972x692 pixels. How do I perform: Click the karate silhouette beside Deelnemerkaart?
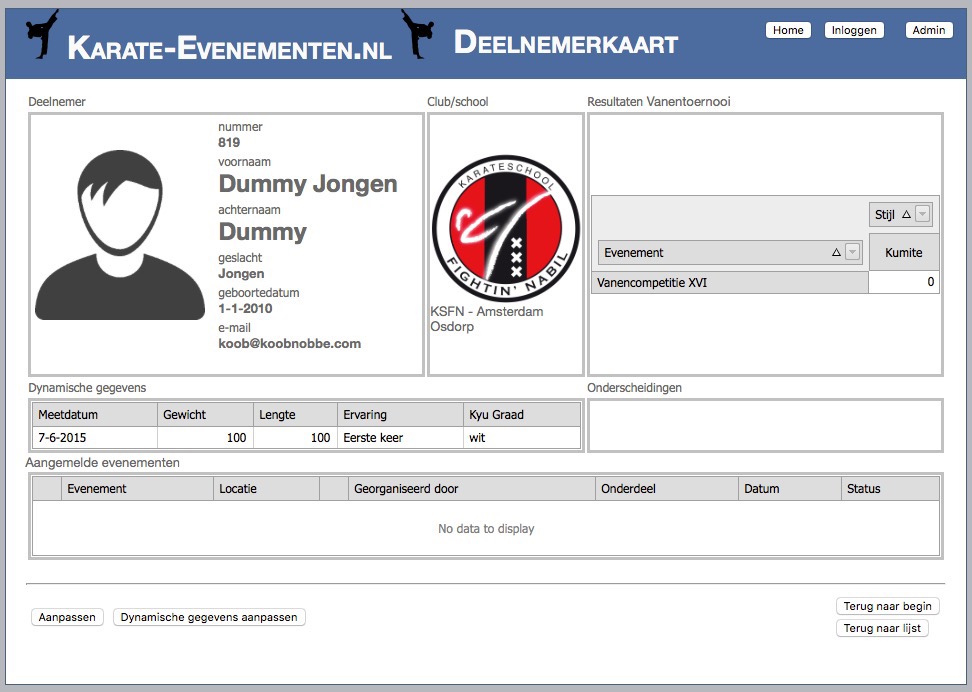click(420, 38)
